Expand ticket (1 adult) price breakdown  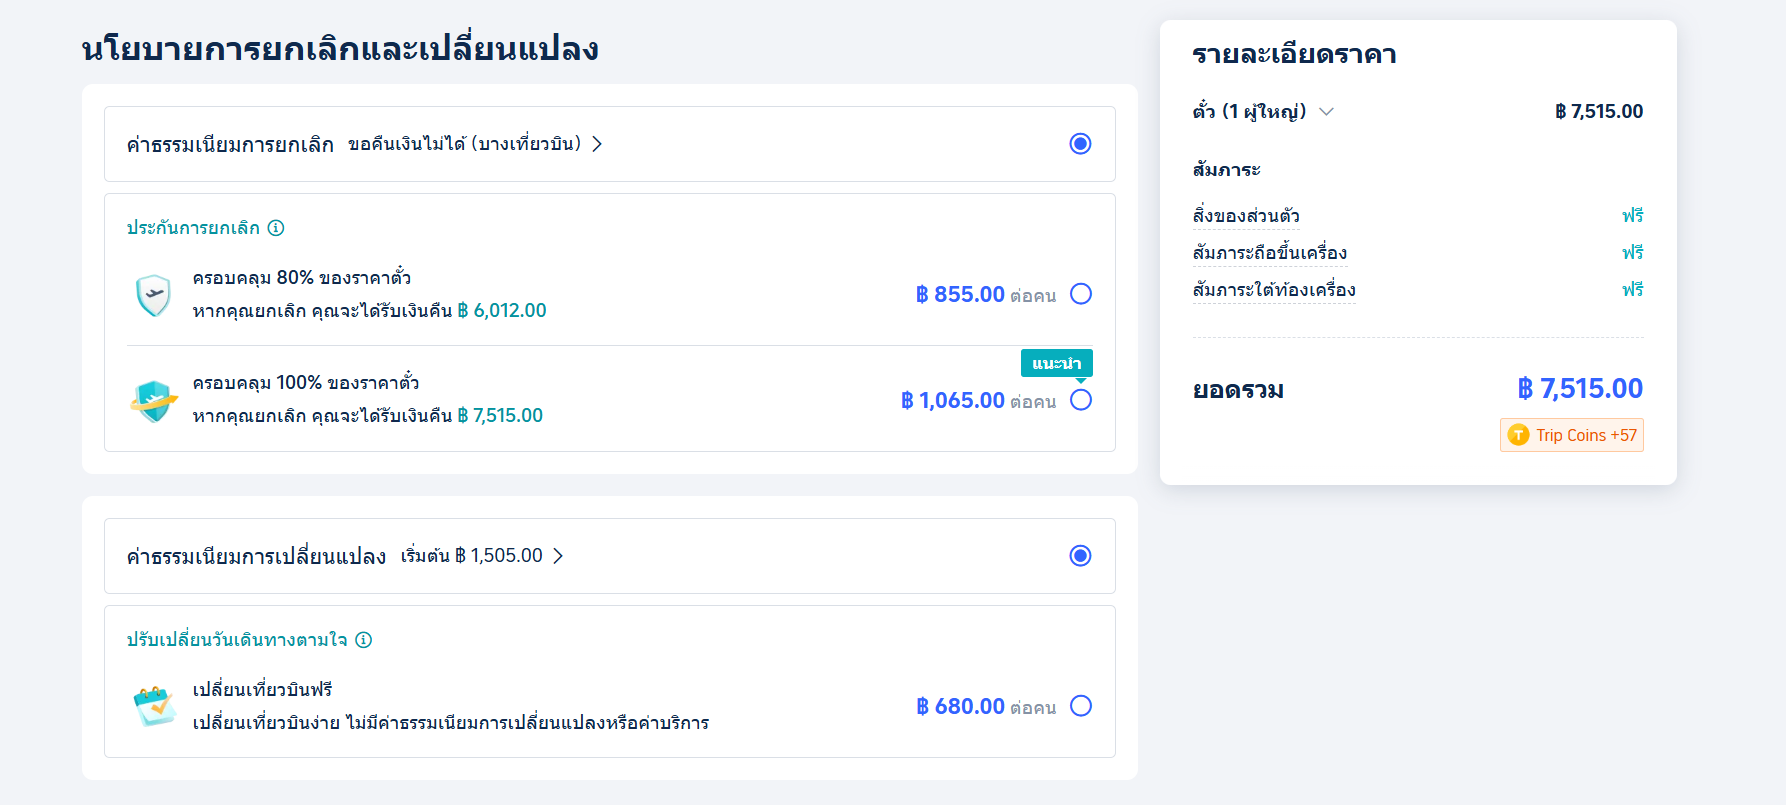pos(1326,111)
